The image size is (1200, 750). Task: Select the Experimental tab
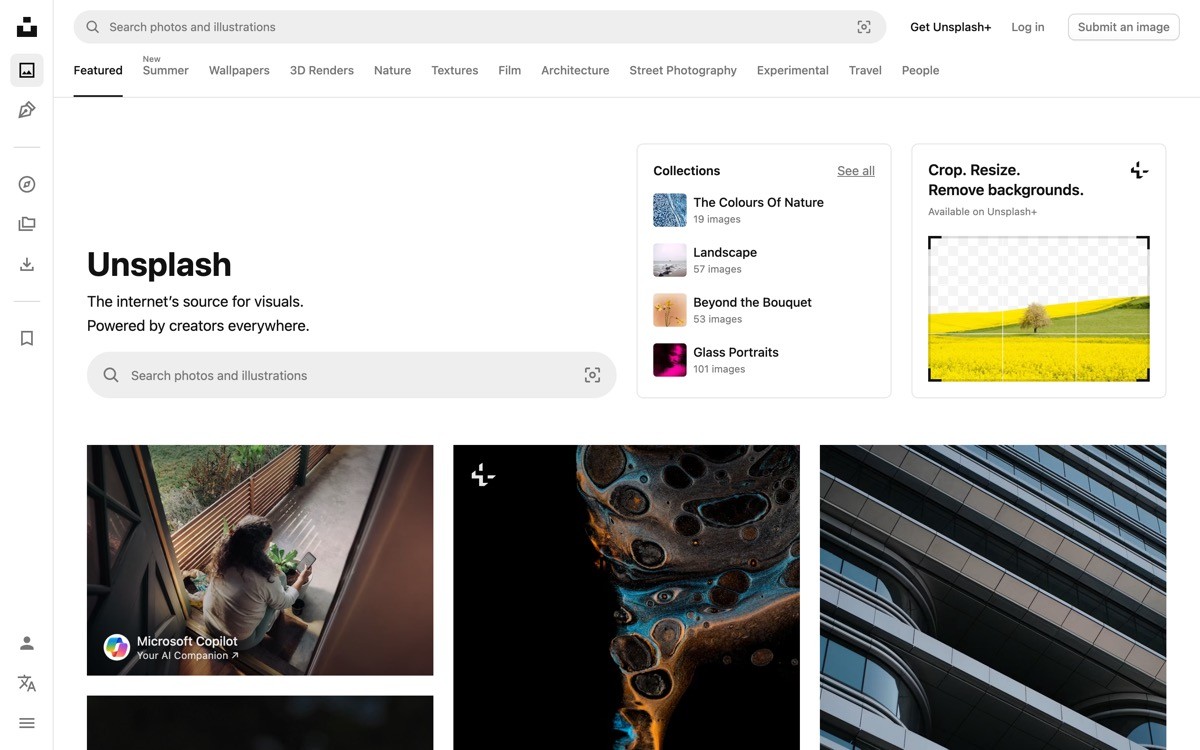point(793,70)
